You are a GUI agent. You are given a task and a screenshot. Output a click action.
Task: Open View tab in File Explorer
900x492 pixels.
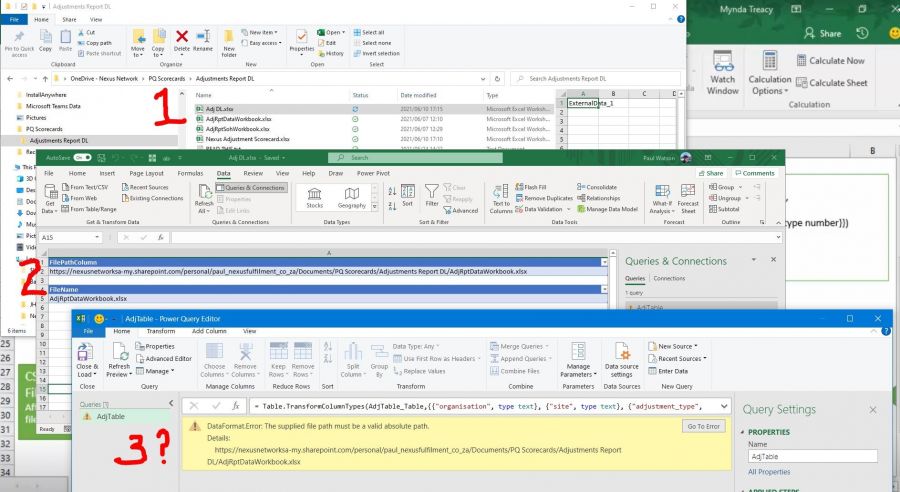96,20
